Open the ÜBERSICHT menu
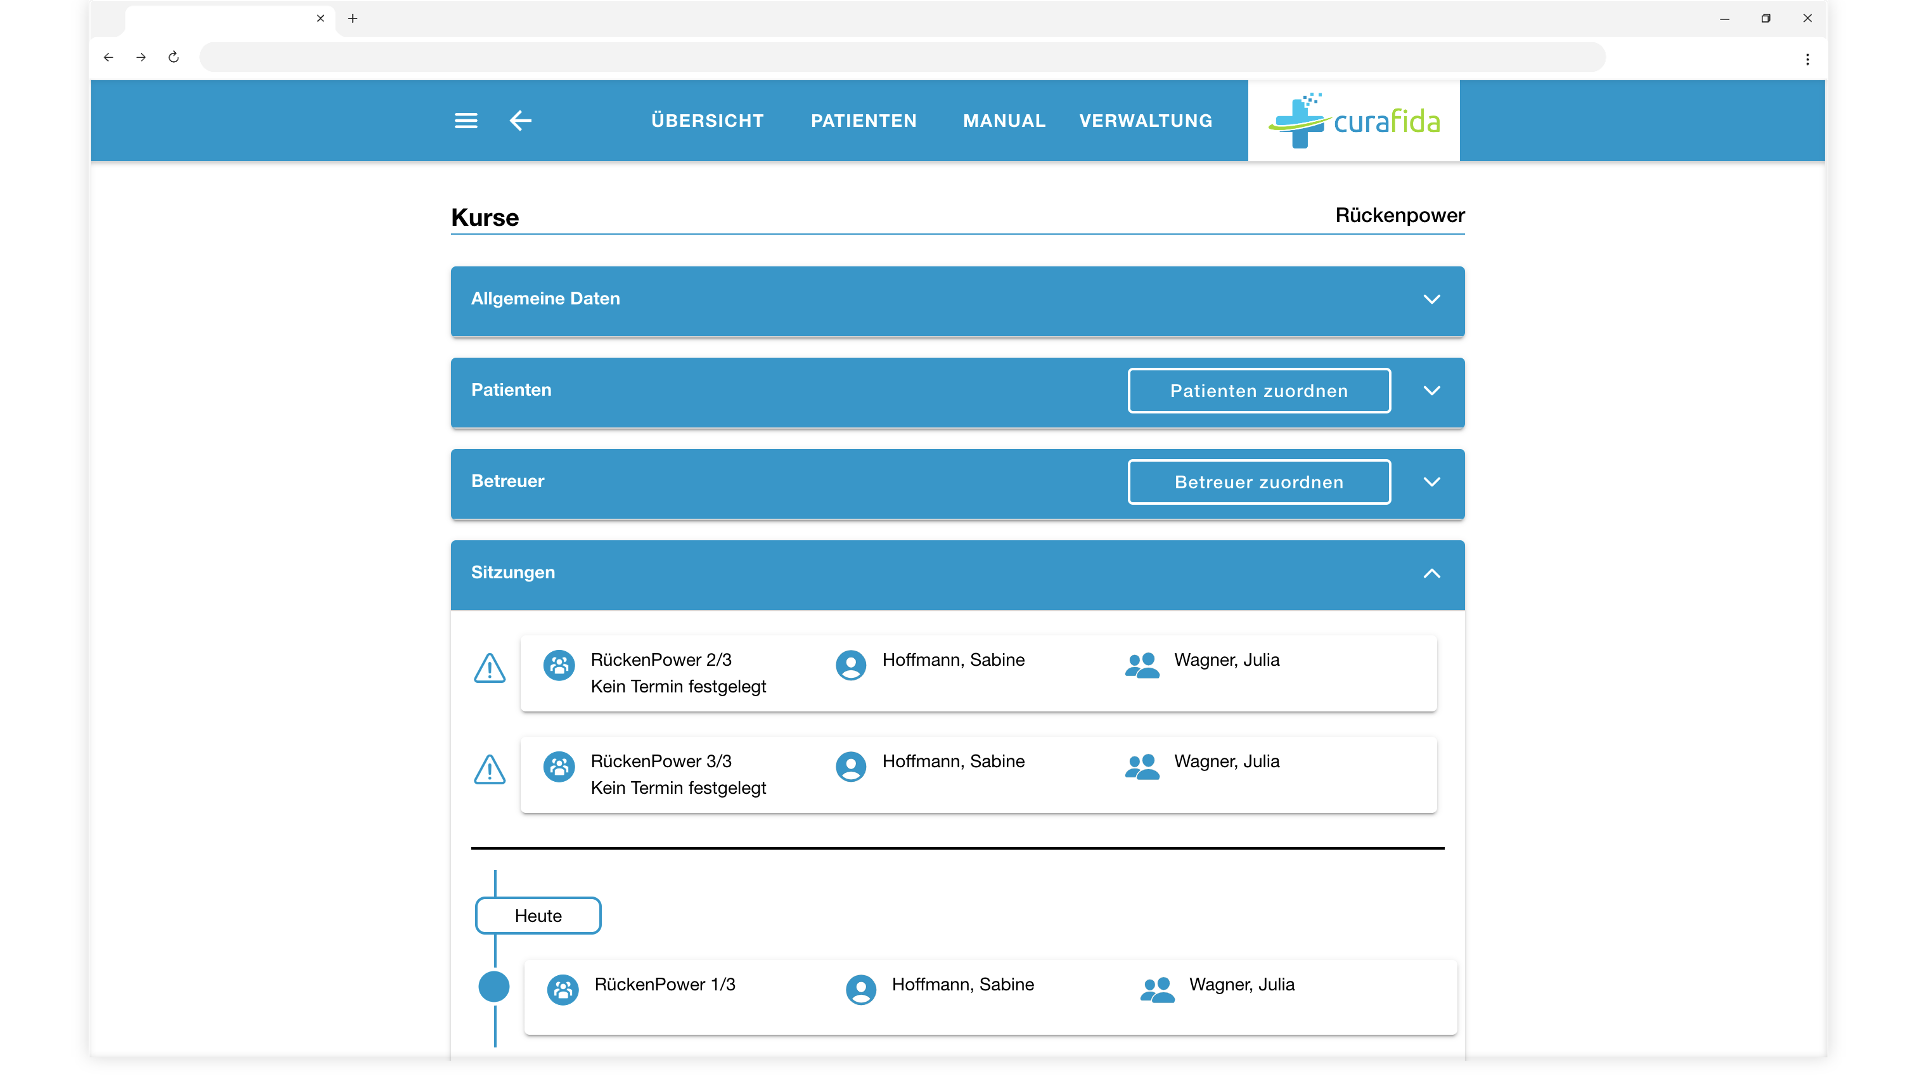 tap(708, 121)
